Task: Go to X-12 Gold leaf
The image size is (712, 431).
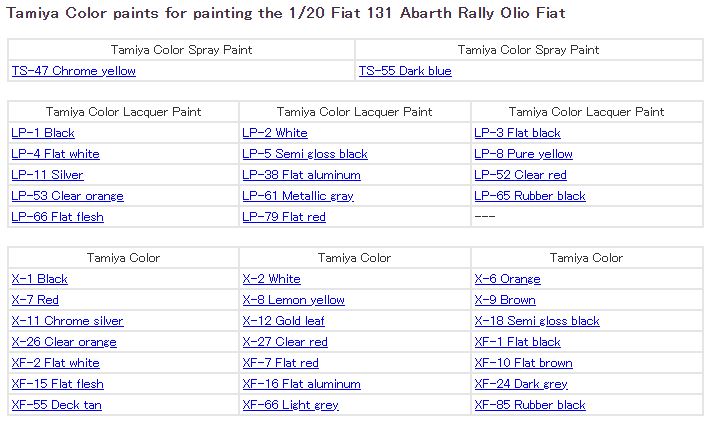Action: click(283, 321)
